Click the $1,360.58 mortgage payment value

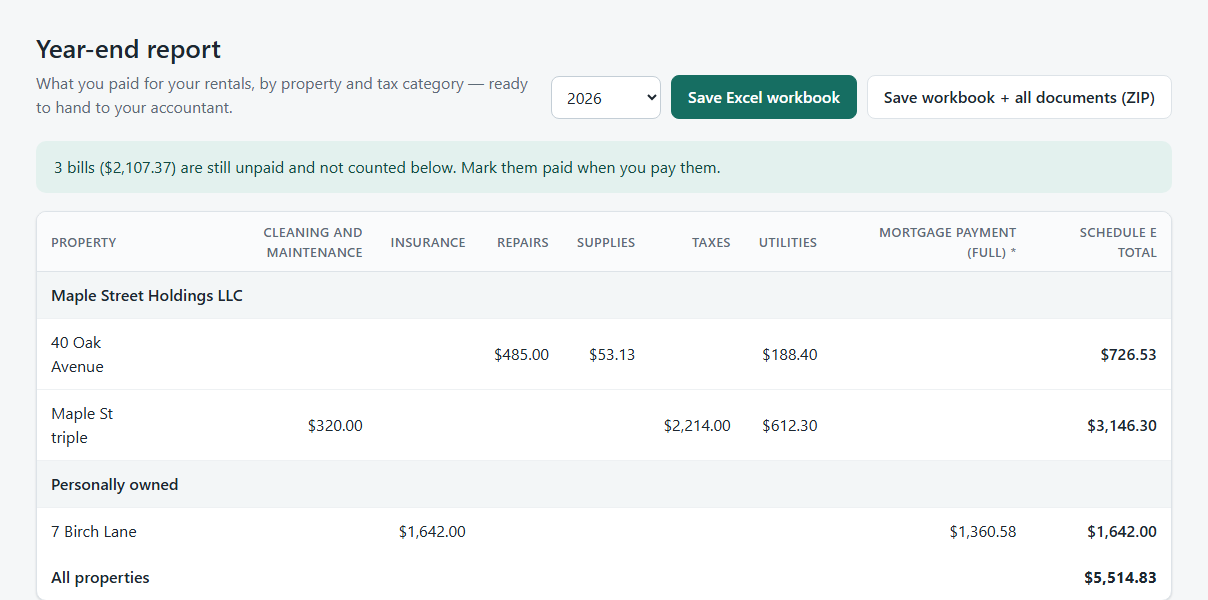point(983,532)
